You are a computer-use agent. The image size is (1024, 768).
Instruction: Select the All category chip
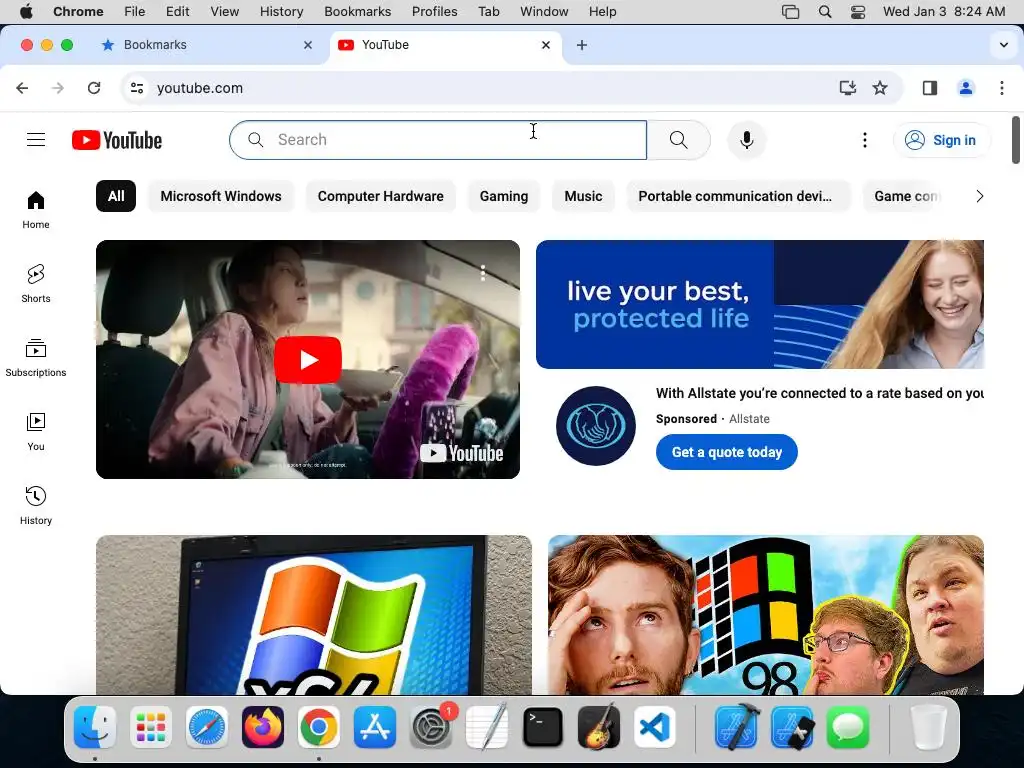[x=116, y=196]
